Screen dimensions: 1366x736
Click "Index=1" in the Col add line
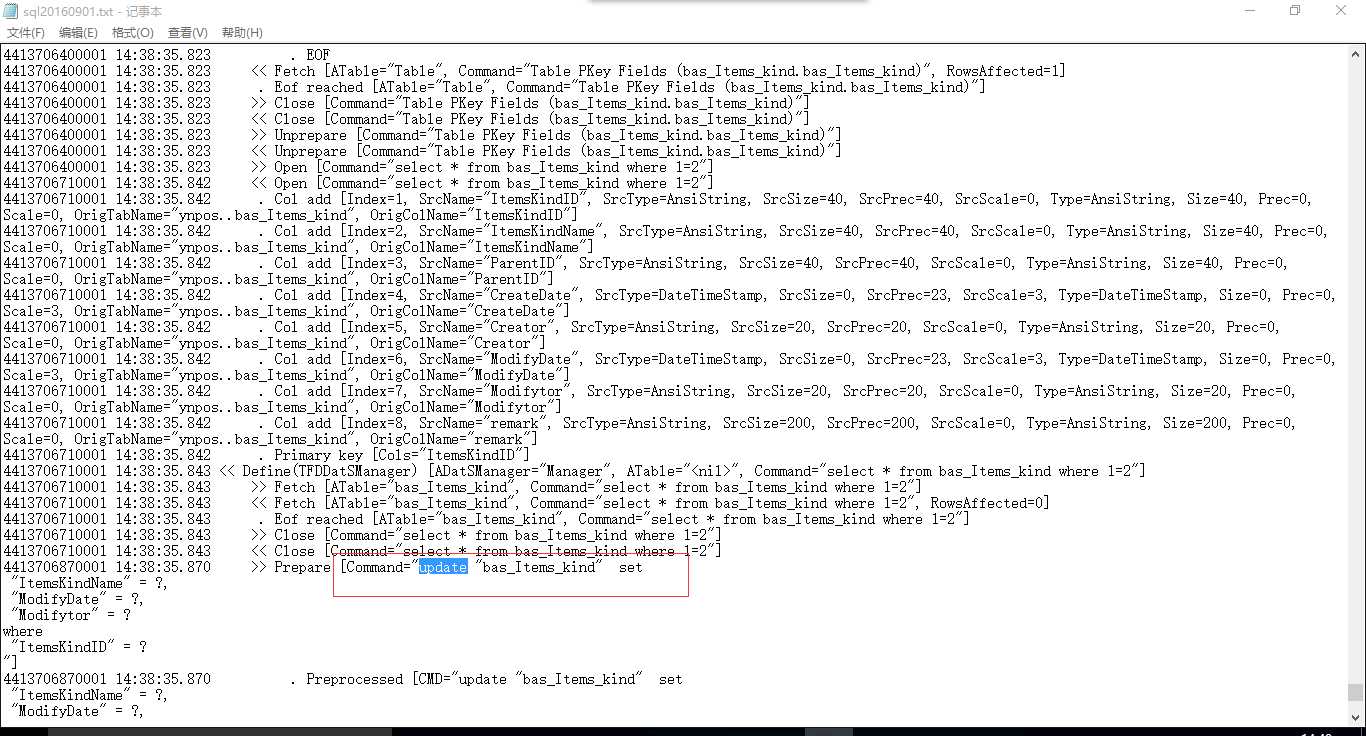(x=378, y=199)
